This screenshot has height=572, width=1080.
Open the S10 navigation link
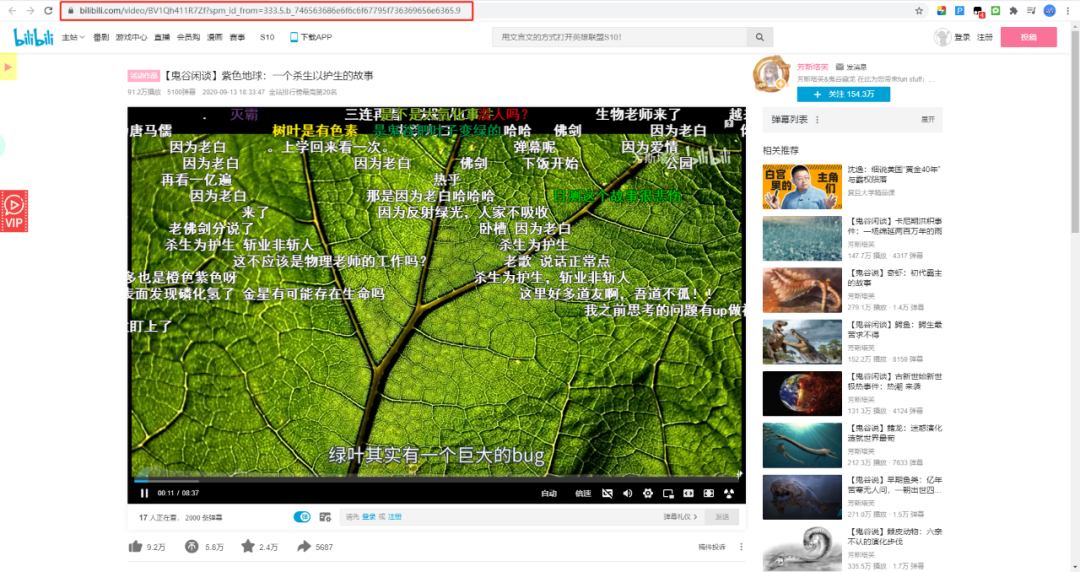pos(267,37)
